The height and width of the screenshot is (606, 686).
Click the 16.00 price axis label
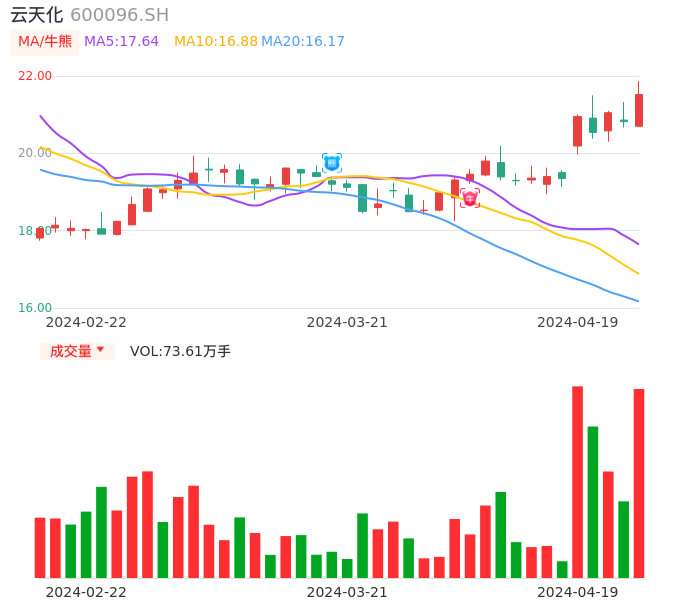pyautogui.click(x=35, y=308)
